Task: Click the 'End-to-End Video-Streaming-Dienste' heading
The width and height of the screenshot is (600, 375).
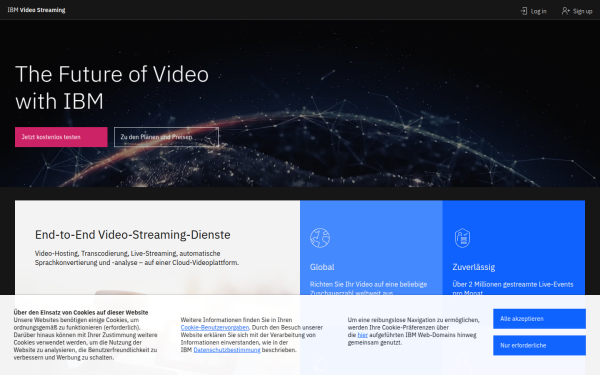Action: [132, 235]
